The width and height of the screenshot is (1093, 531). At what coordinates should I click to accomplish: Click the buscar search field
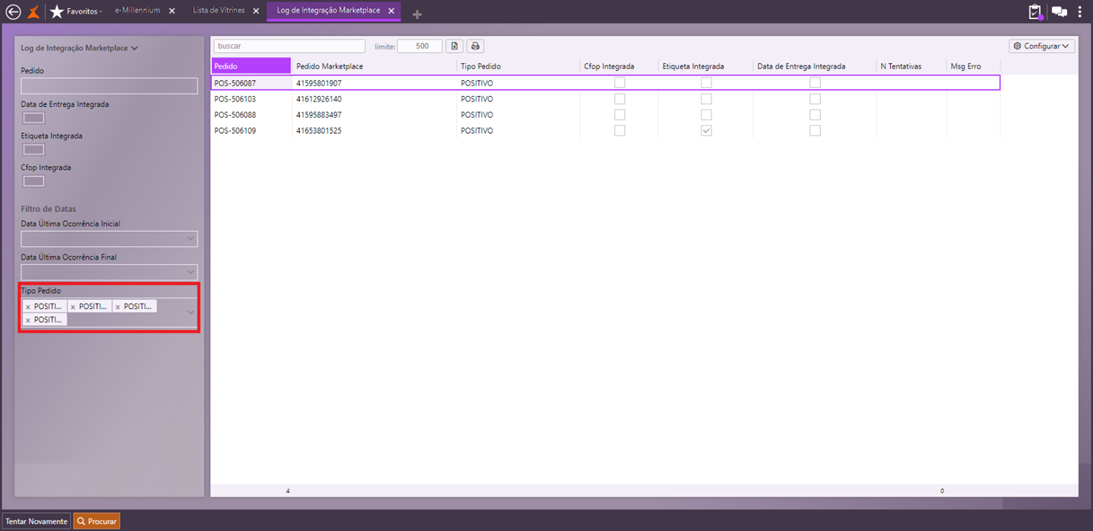click(289, 46)
